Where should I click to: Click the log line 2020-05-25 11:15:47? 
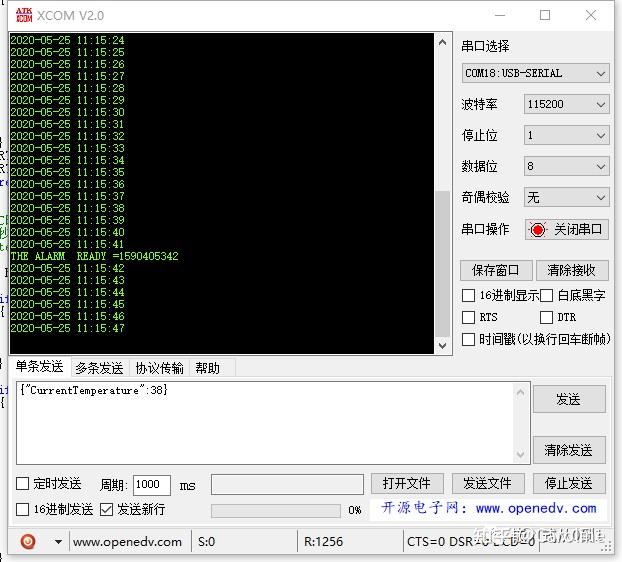(67, 328)
